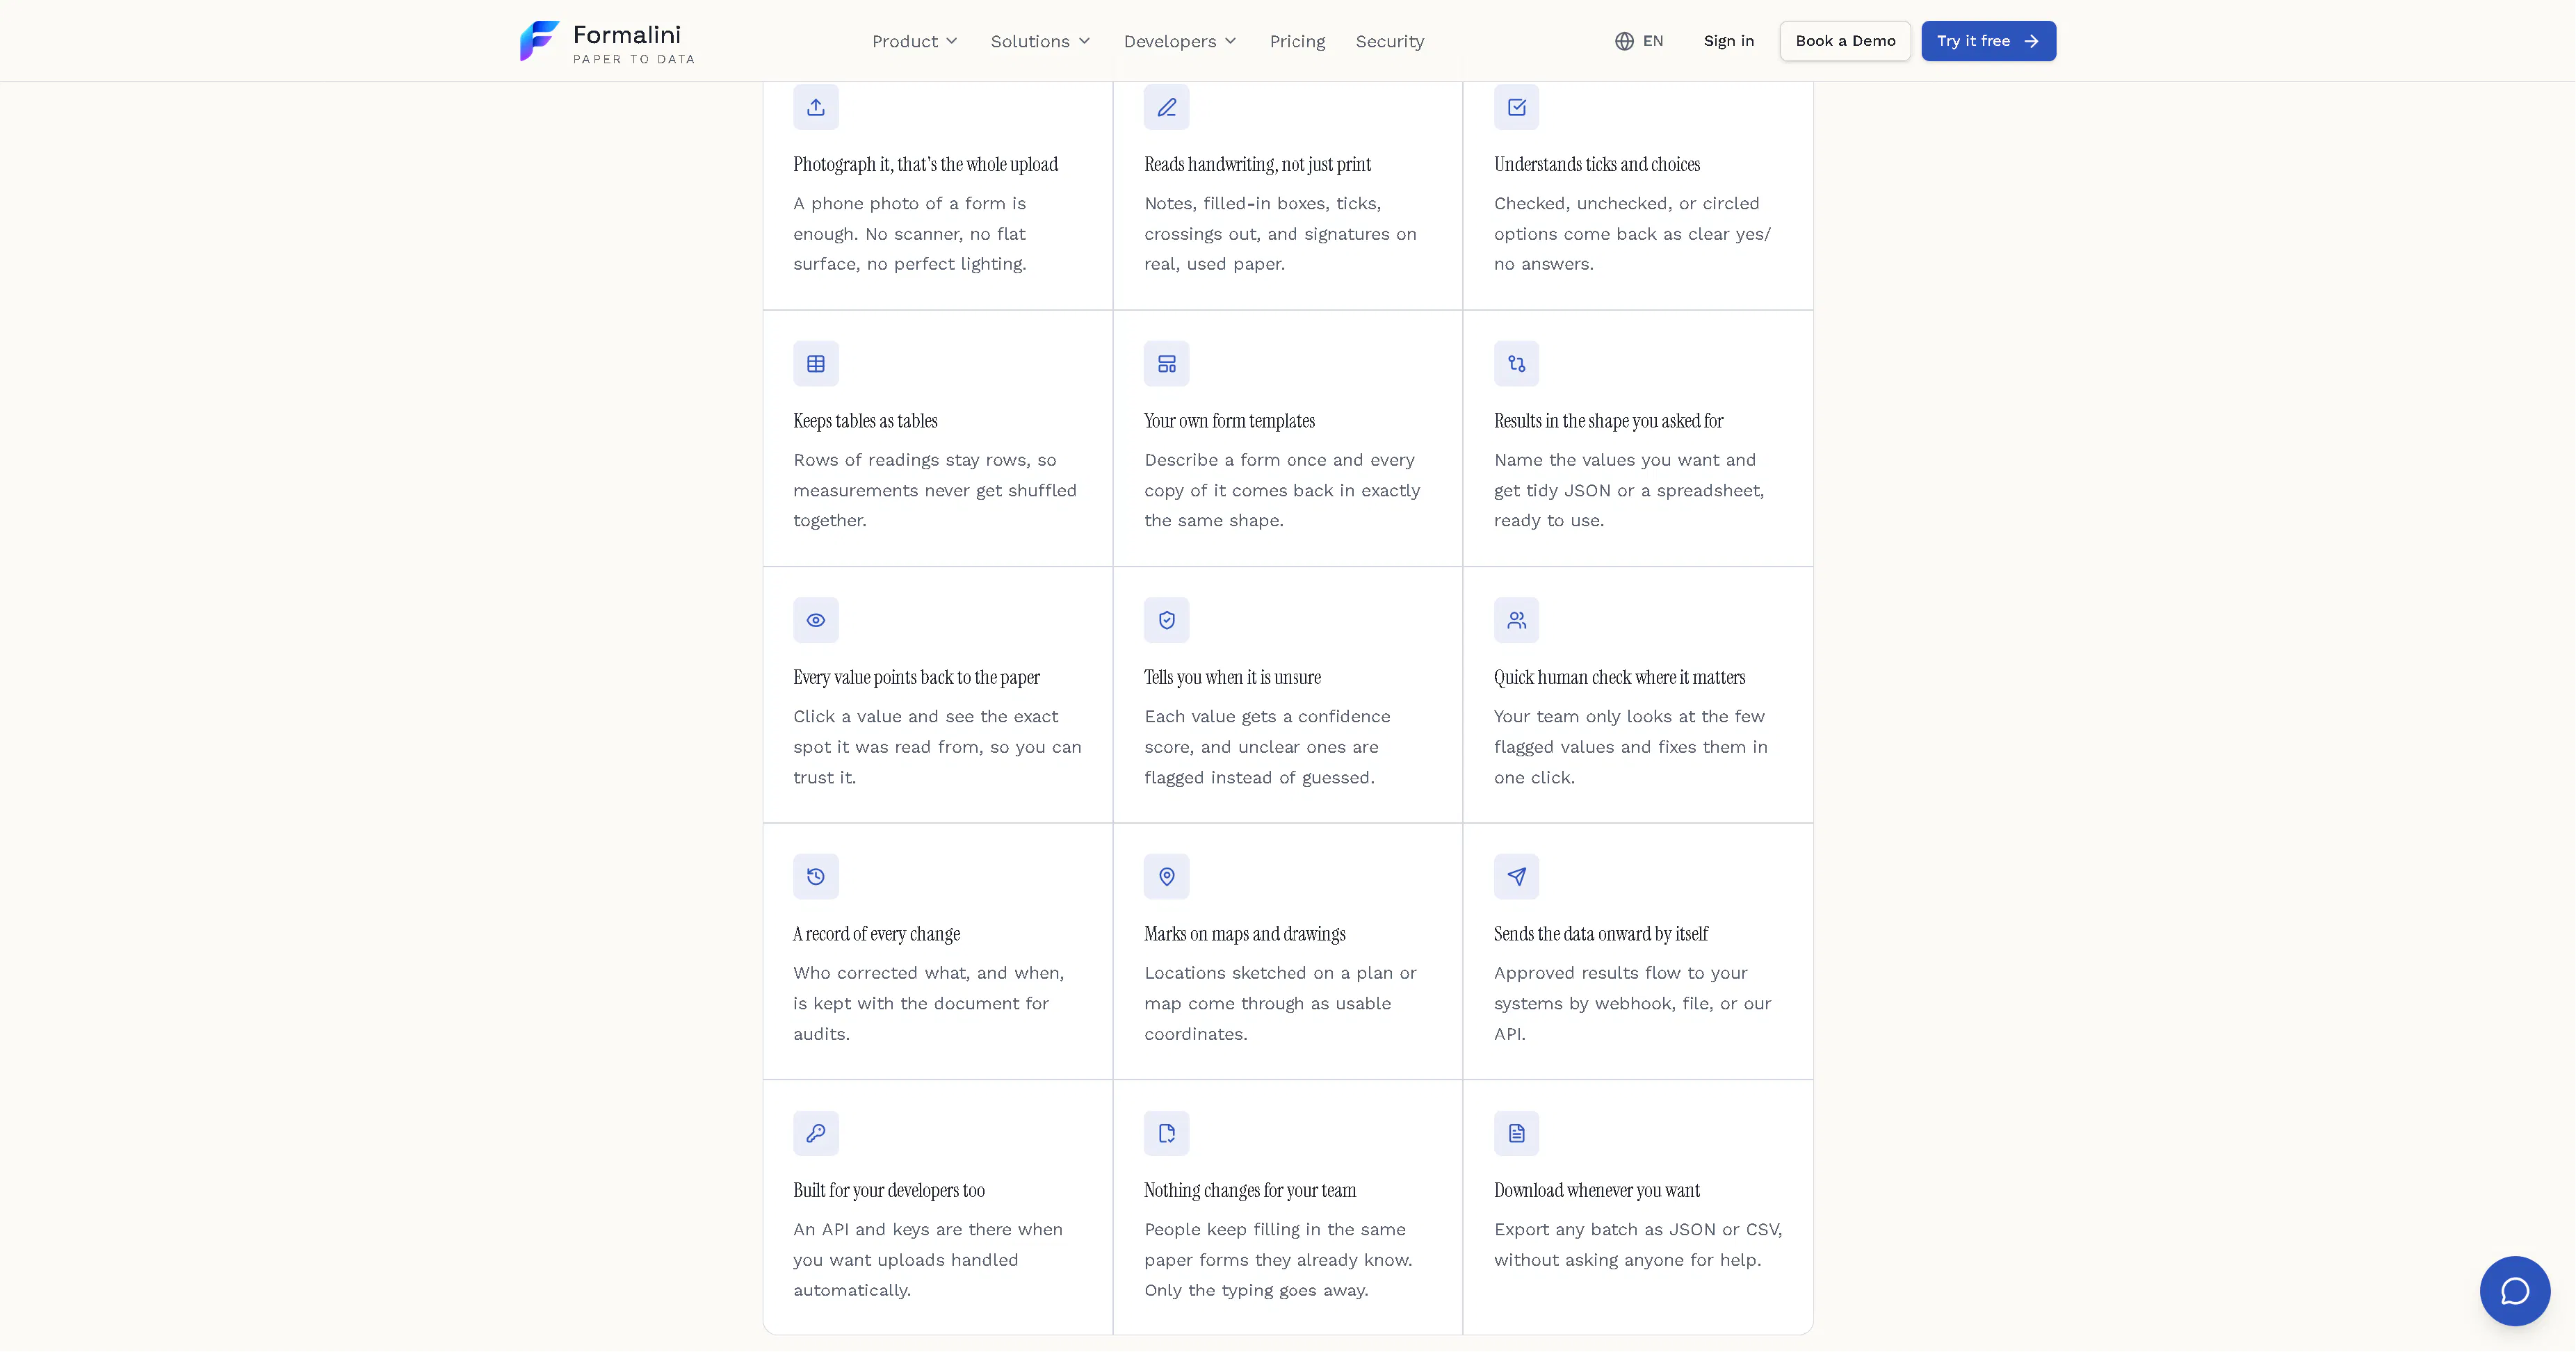
Task: Click the globe language icon
Action: coord(1624,41)
